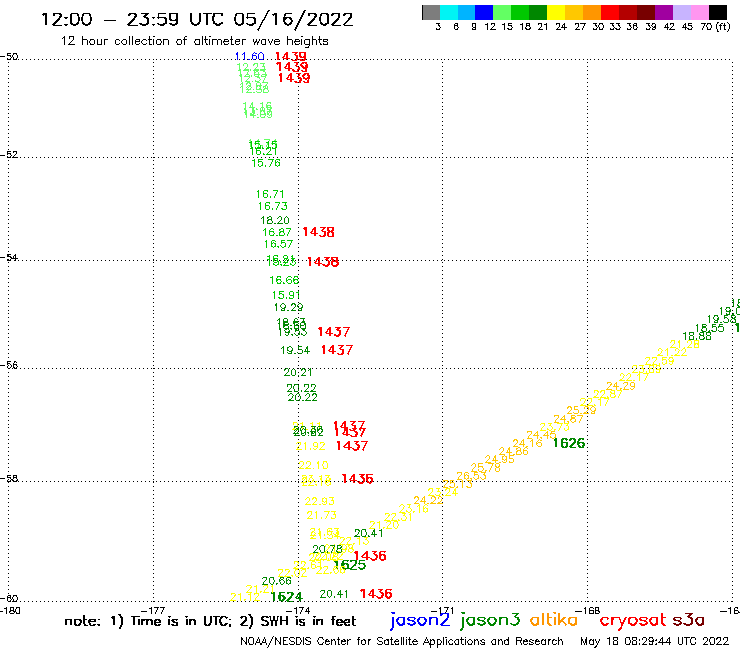
Task: Click the wave height value 16.71
Action: [270, 194]
